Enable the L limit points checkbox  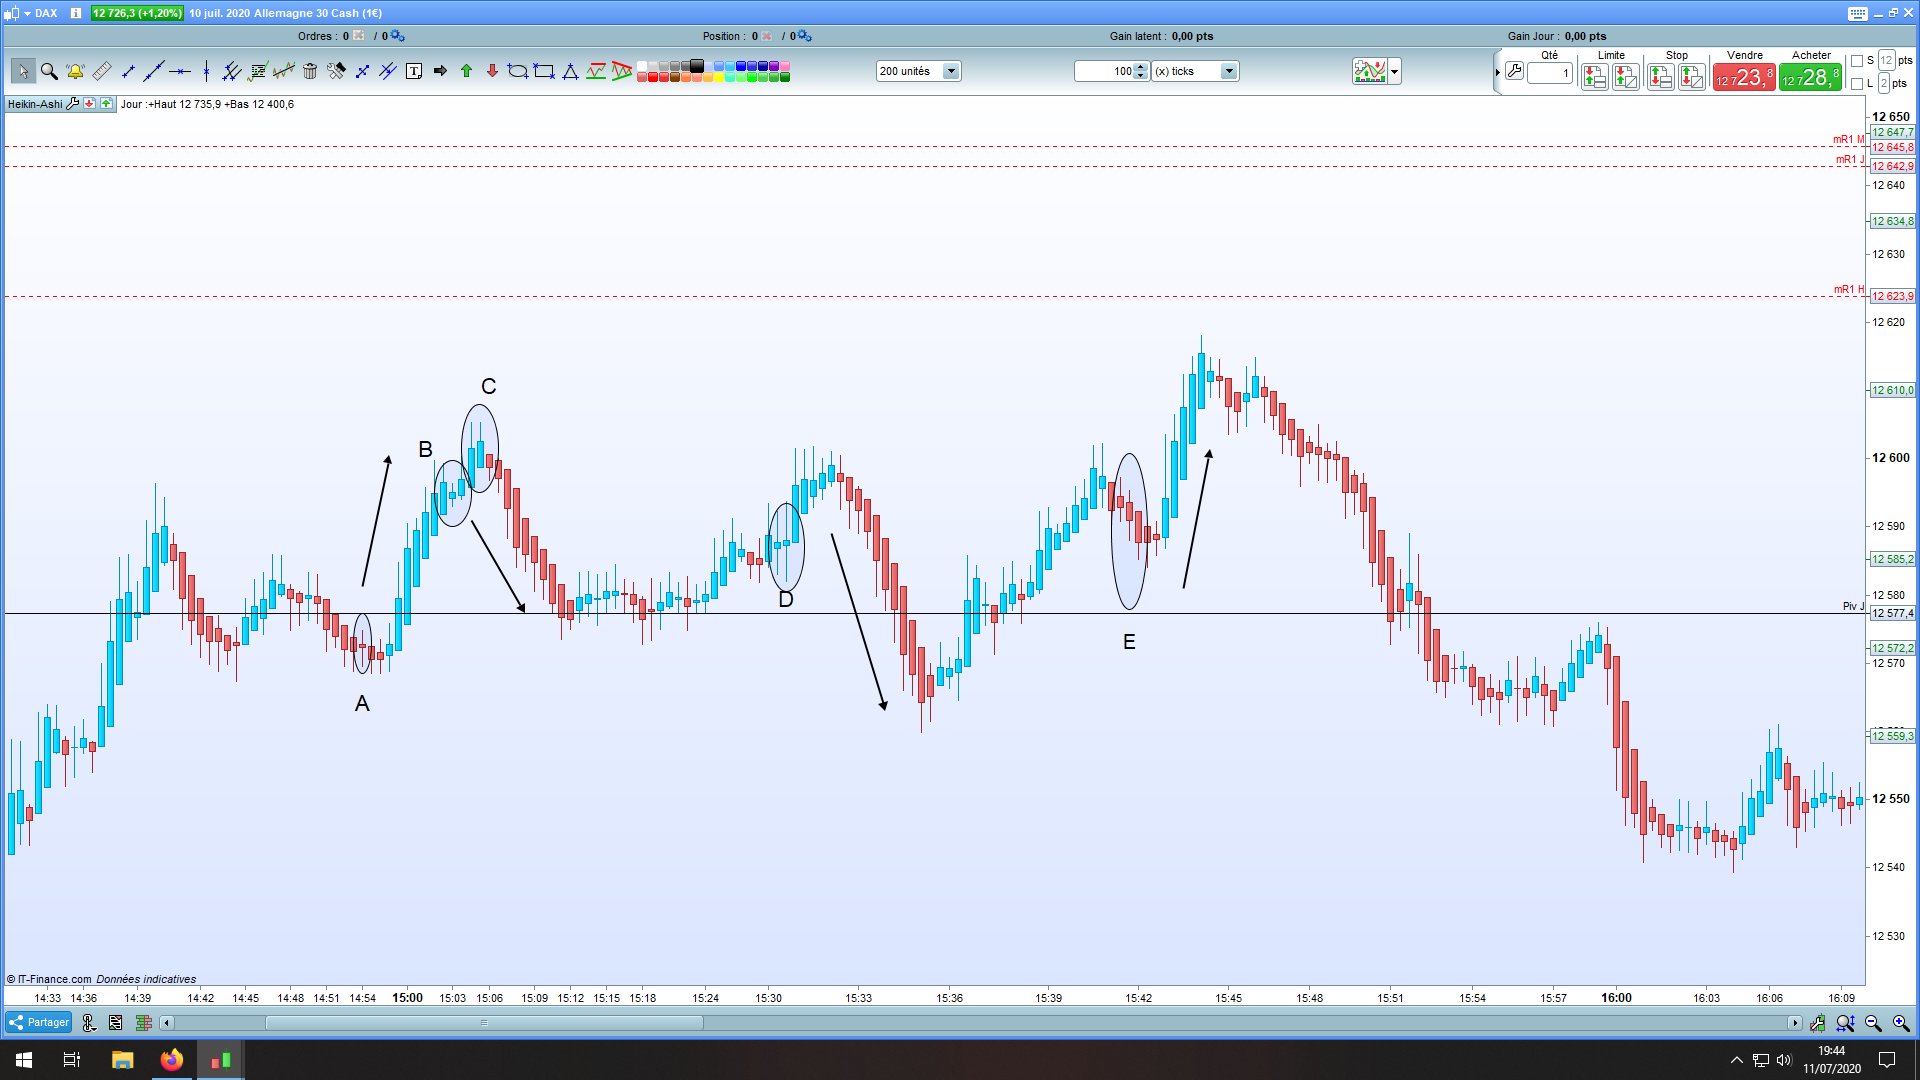(x=1857, y=84)
